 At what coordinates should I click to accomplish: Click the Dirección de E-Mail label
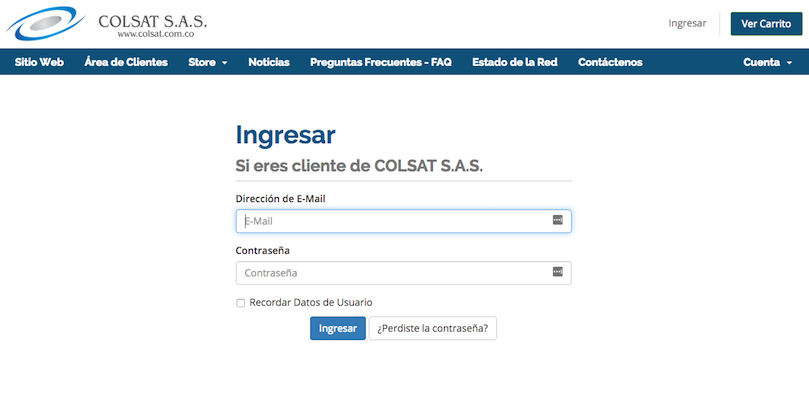pyautogui.click(x=281, y=199)
